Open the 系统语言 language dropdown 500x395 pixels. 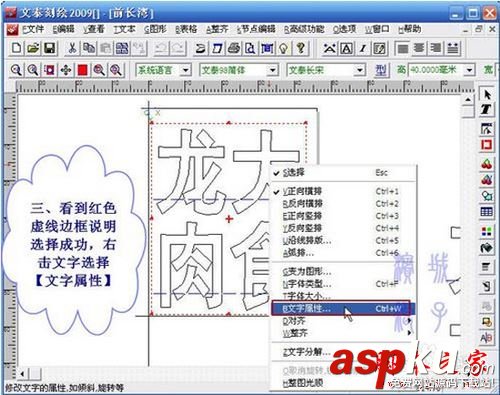coord(186,70)
